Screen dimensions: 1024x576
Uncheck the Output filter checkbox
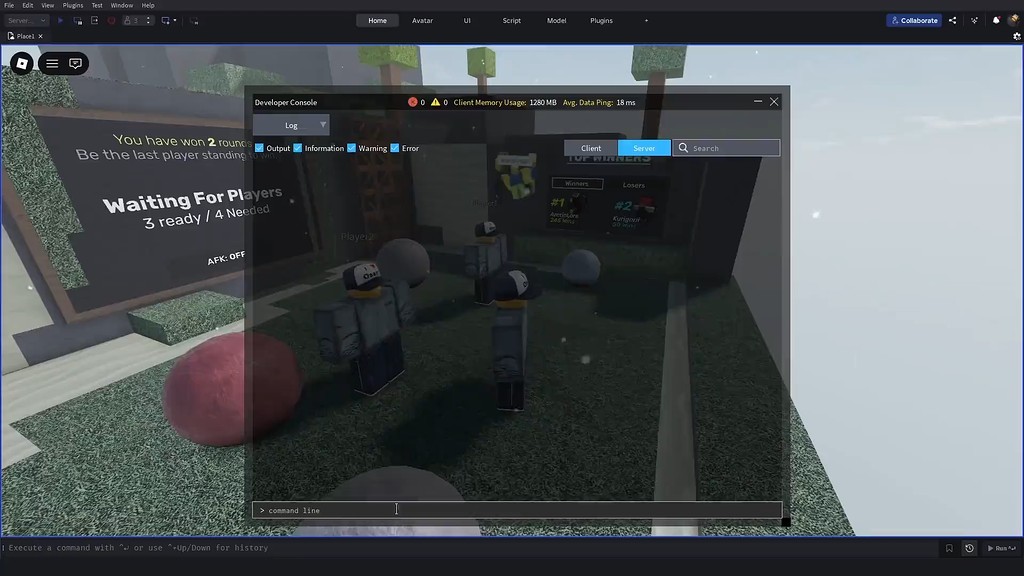click(259, 148)
